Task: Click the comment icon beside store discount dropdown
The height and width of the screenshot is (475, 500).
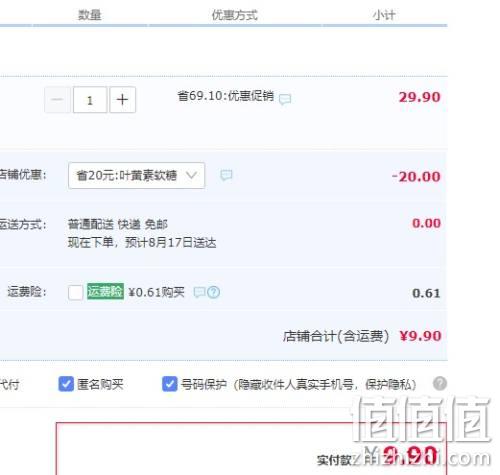Action: click(226, 175)
